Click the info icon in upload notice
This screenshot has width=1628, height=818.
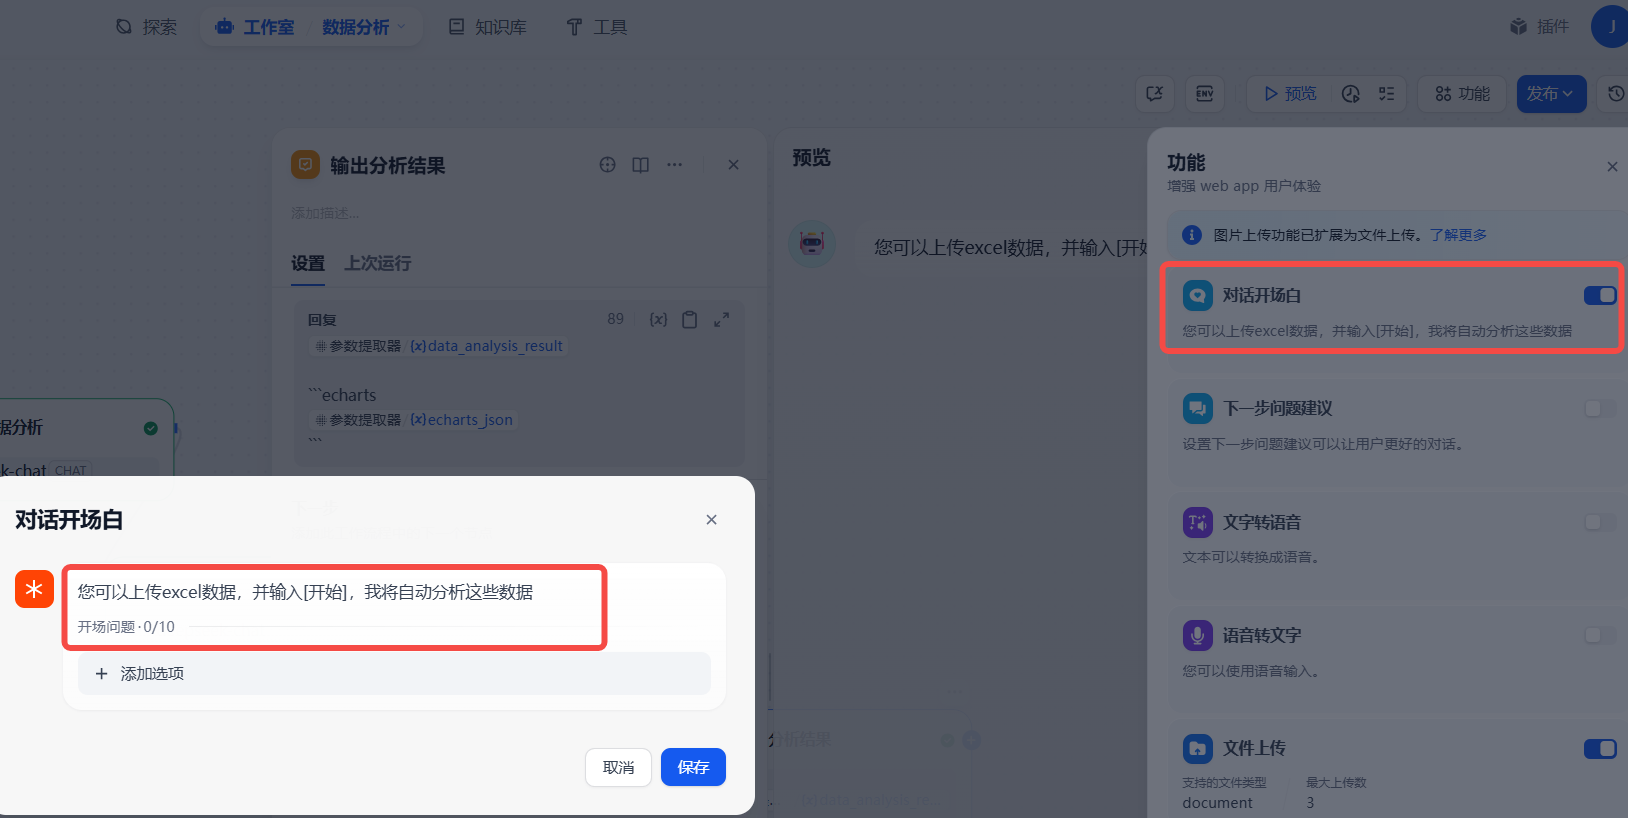click(x=1192, y=235)
